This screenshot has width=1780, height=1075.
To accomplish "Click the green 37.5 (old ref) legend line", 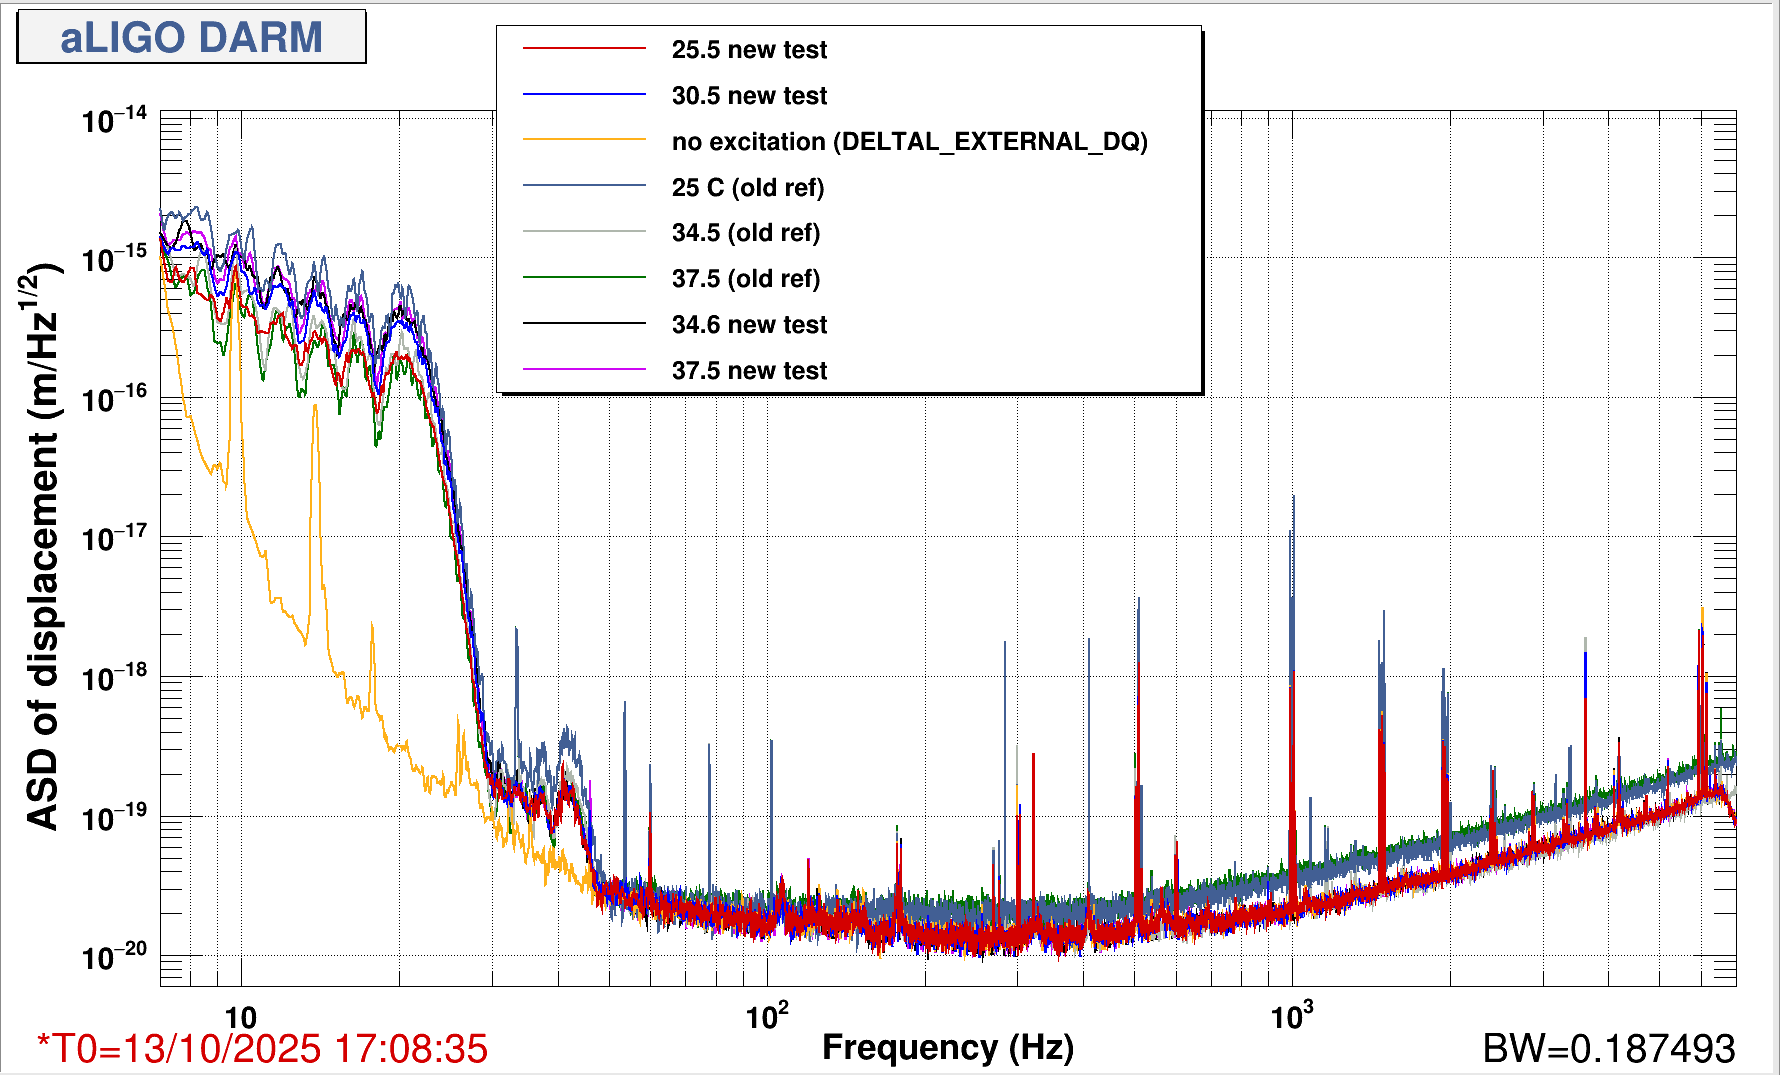I will [x=584, y=278].
